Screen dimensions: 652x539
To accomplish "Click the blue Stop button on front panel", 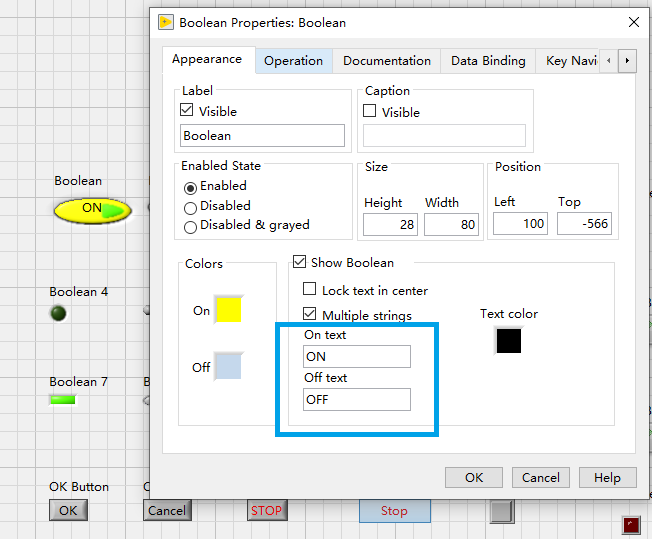I will coord(395,511).
